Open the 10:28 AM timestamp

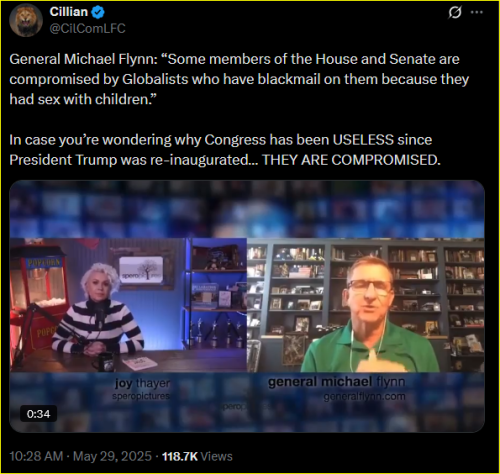coord(36,456)
